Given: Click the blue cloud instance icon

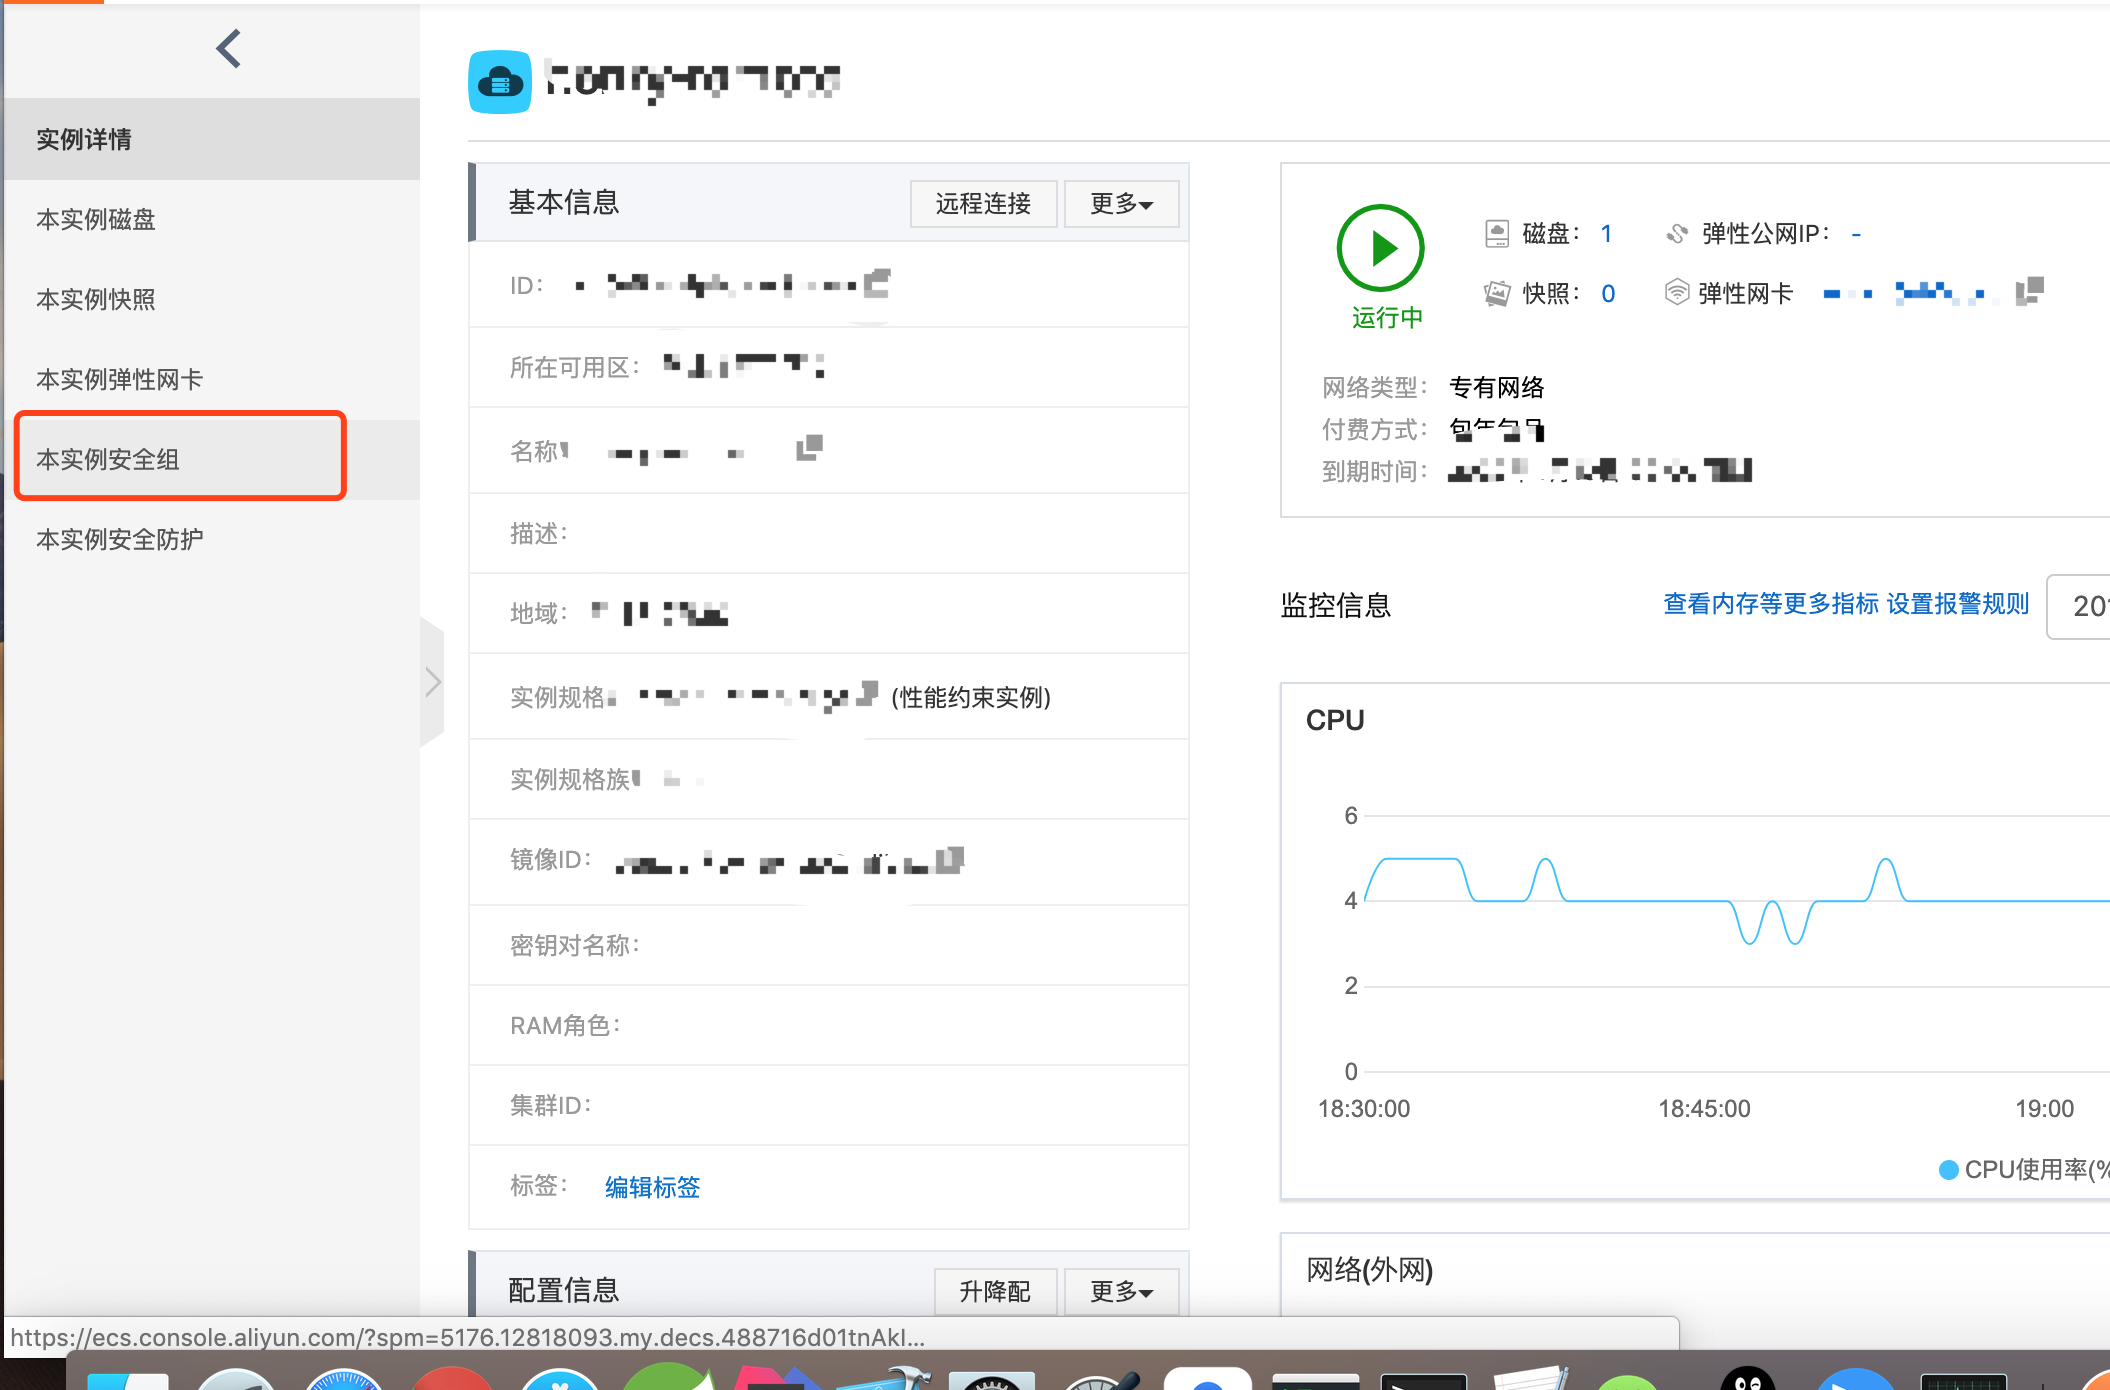Looking at the screenshot, I should pos(500,82).
